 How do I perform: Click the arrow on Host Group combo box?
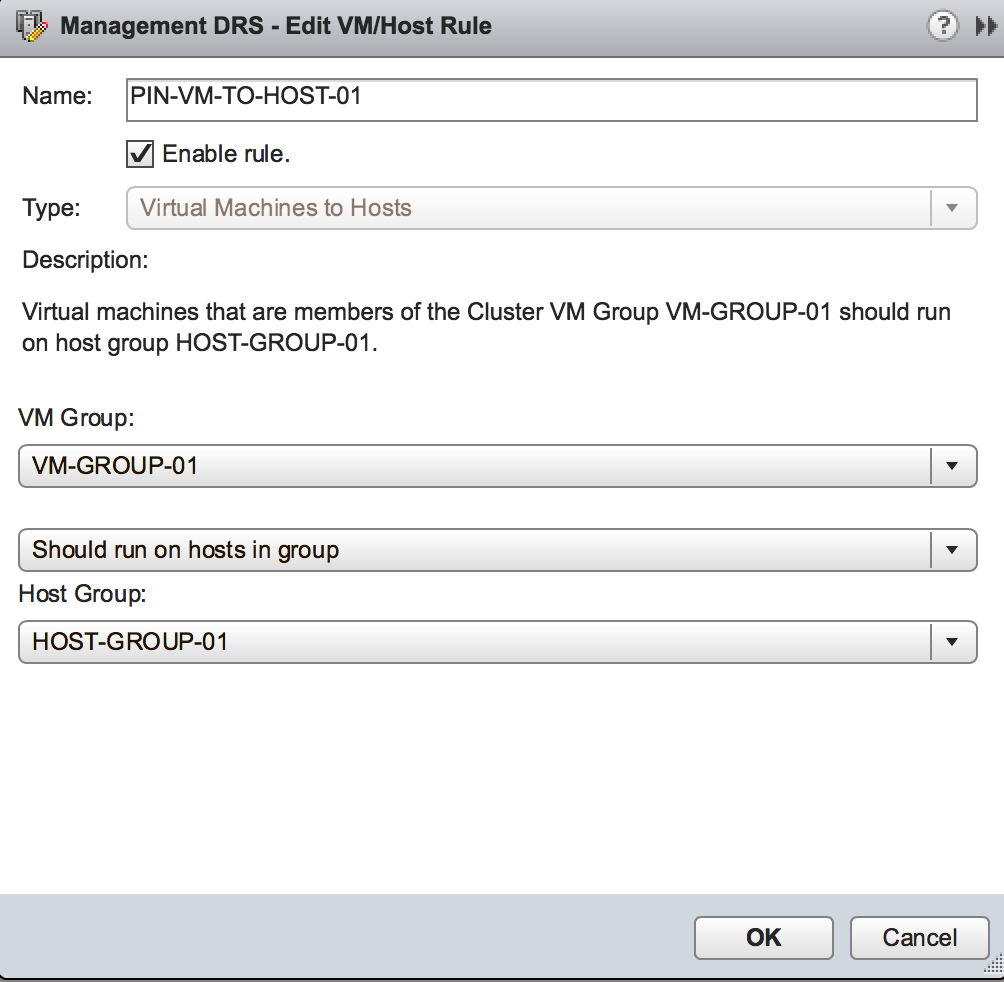click(953, 641)
